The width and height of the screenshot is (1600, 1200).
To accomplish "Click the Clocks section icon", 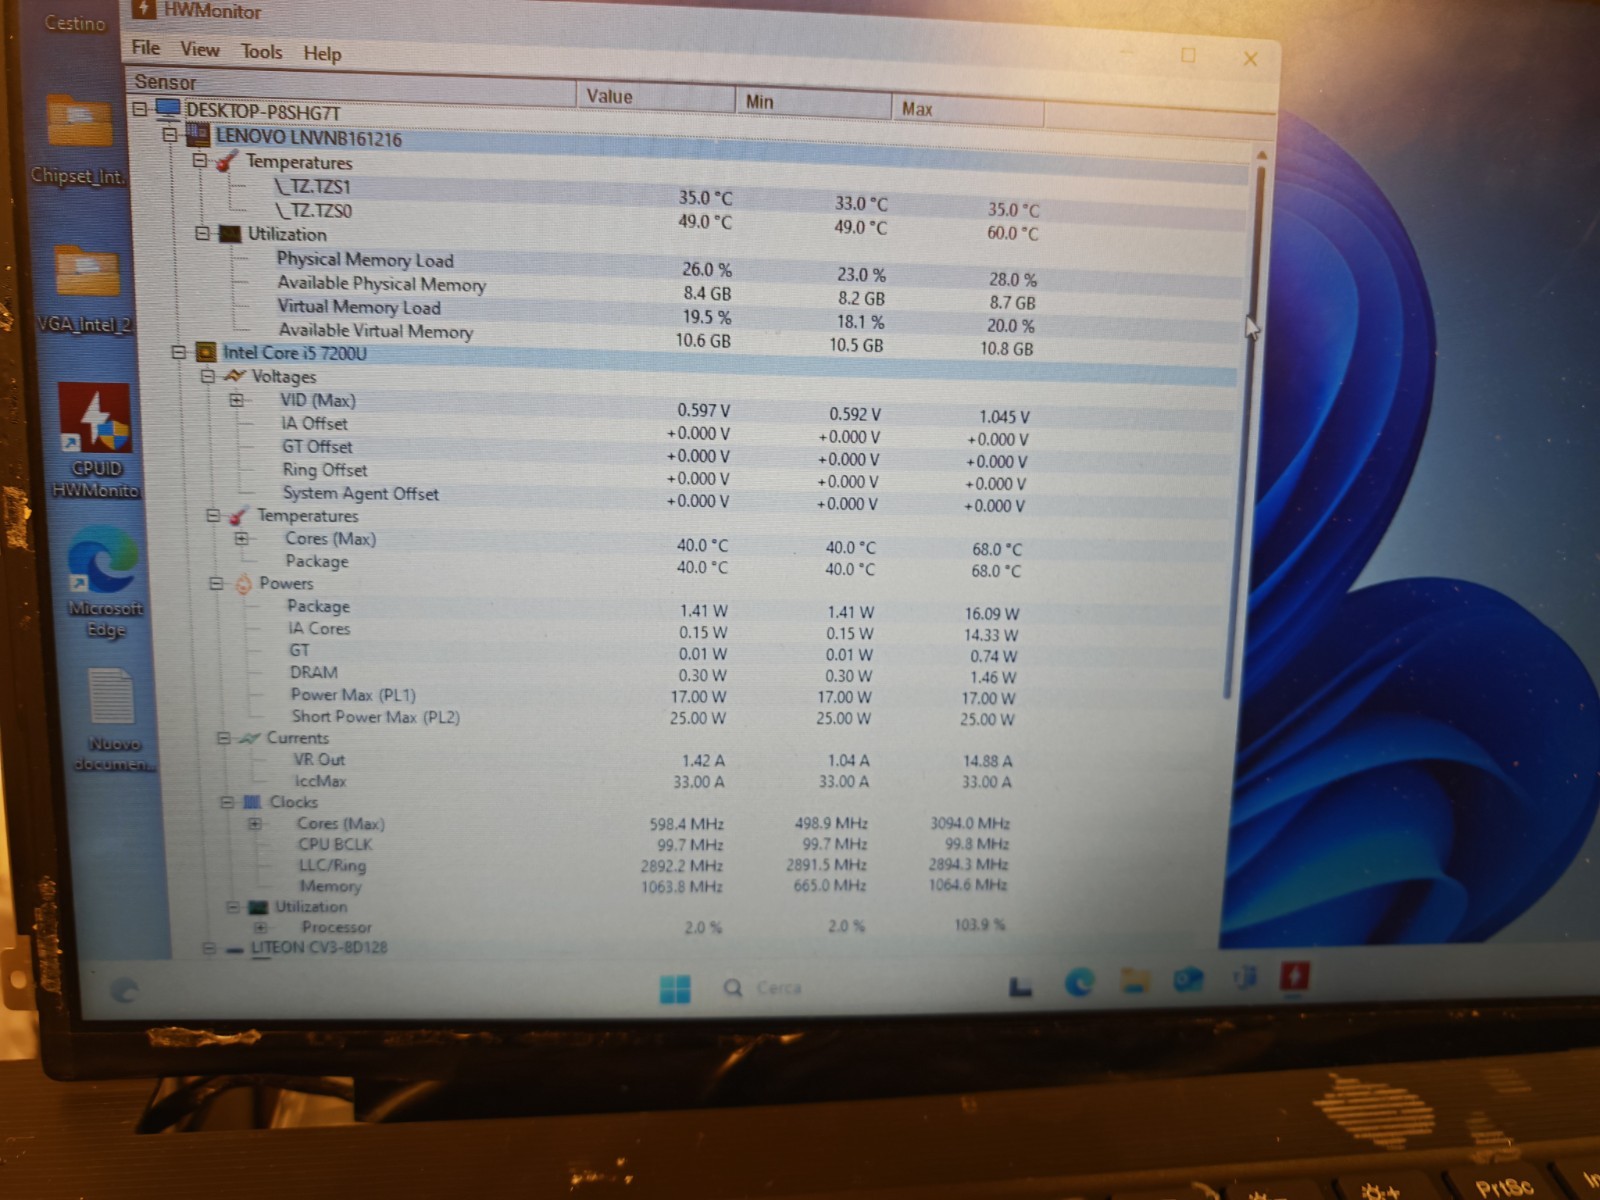I will click(252, 802).
